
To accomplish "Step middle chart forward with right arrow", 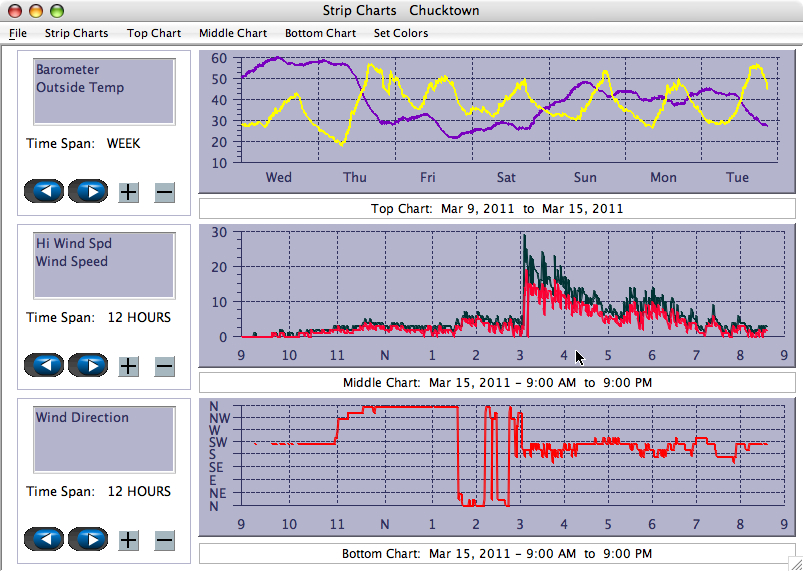I will click(x=89, y=365).
